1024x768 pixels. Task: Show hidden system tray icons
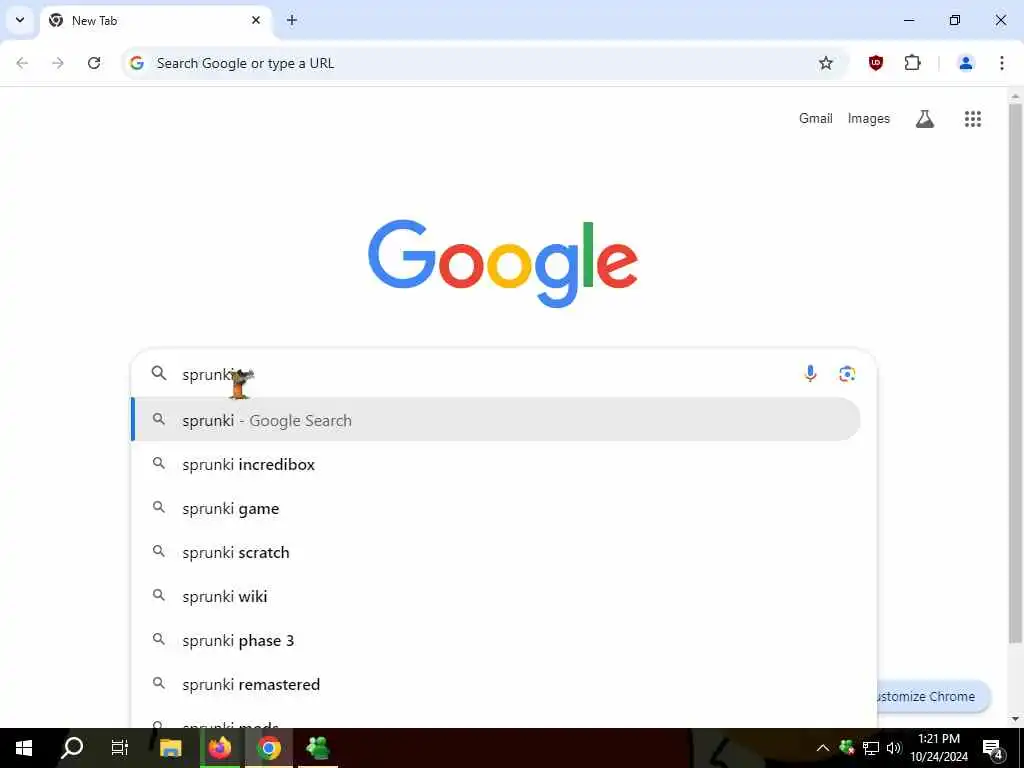pyautogui.click(x=823, y=748)
